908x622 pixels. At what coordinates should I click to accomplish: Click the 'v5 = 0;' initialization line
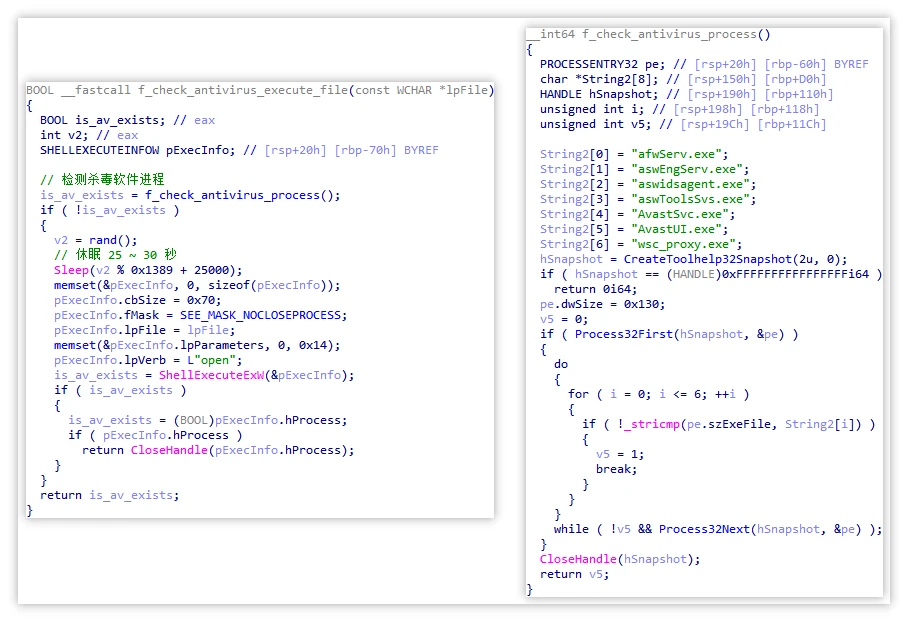565,319
